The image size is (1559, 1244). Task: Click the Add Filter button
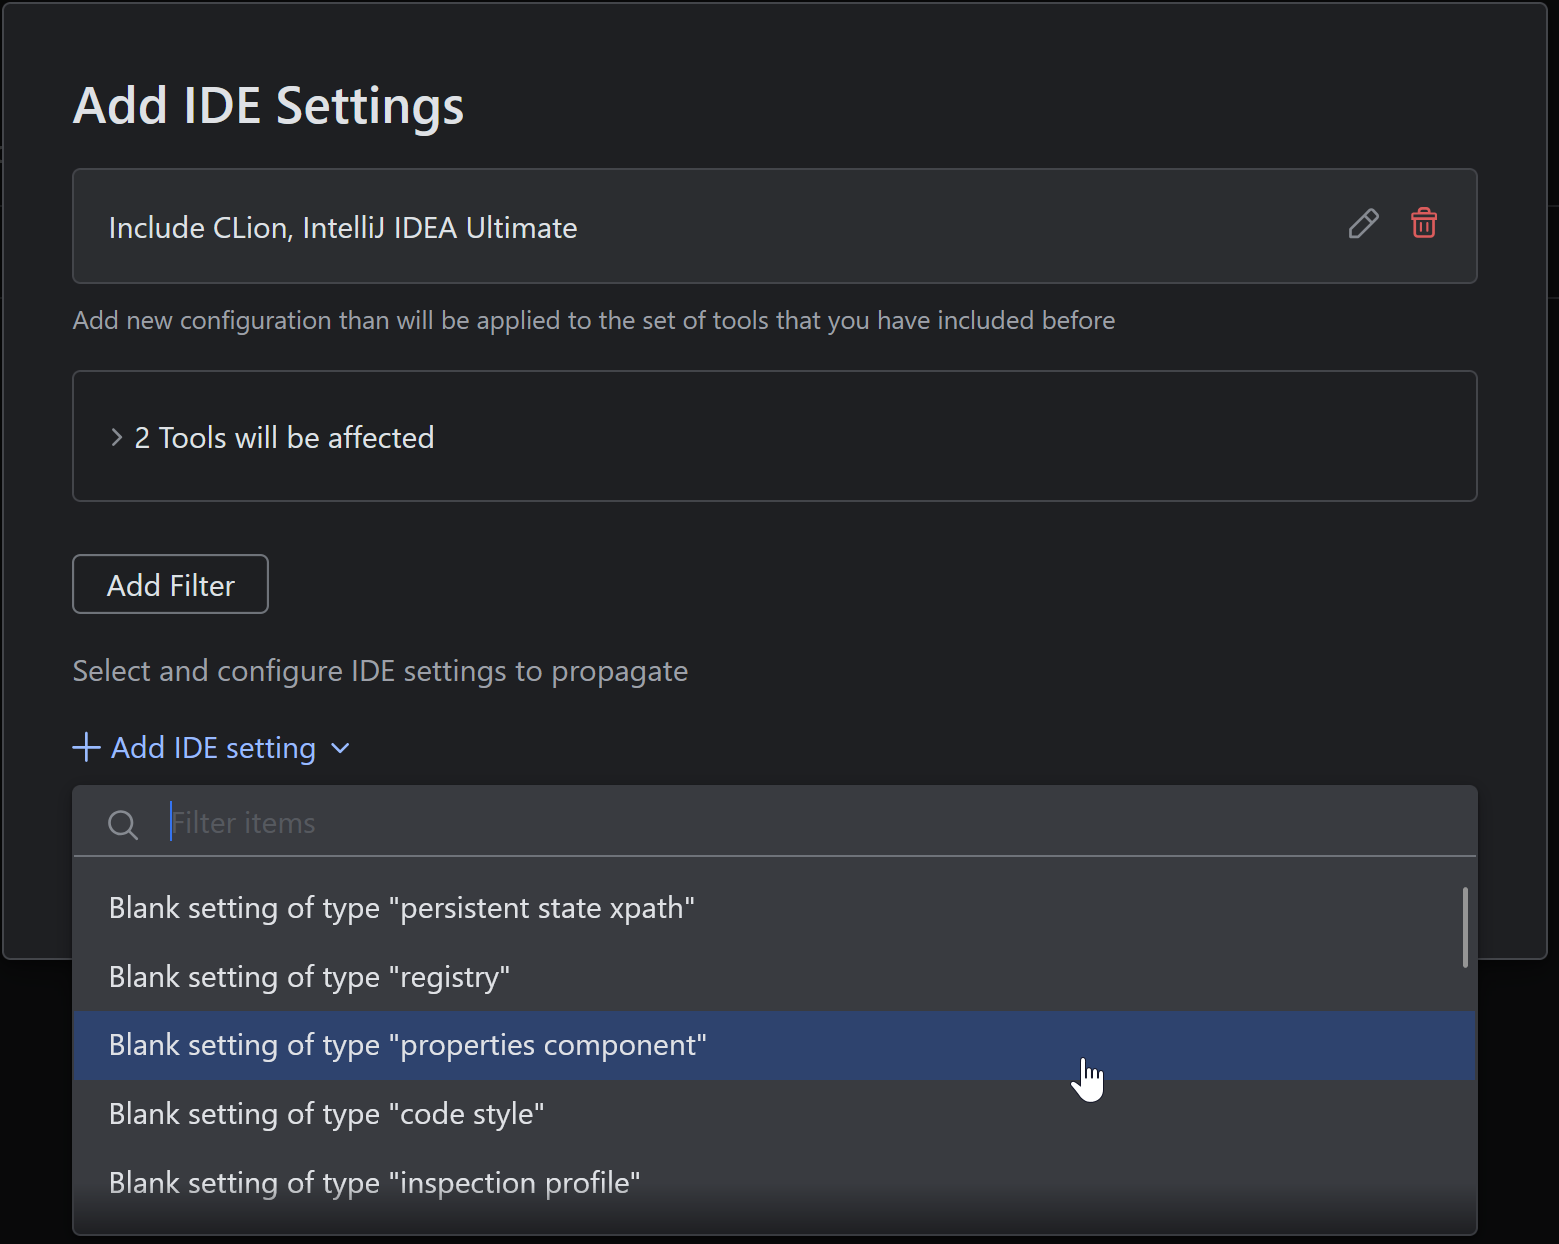coord(169,584)
